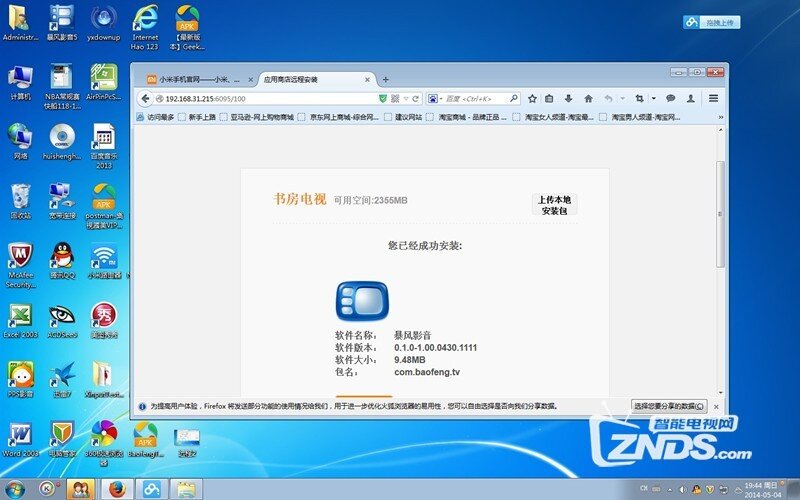
Task: Click the chat bubble toolbar icon
Action: 670,98
